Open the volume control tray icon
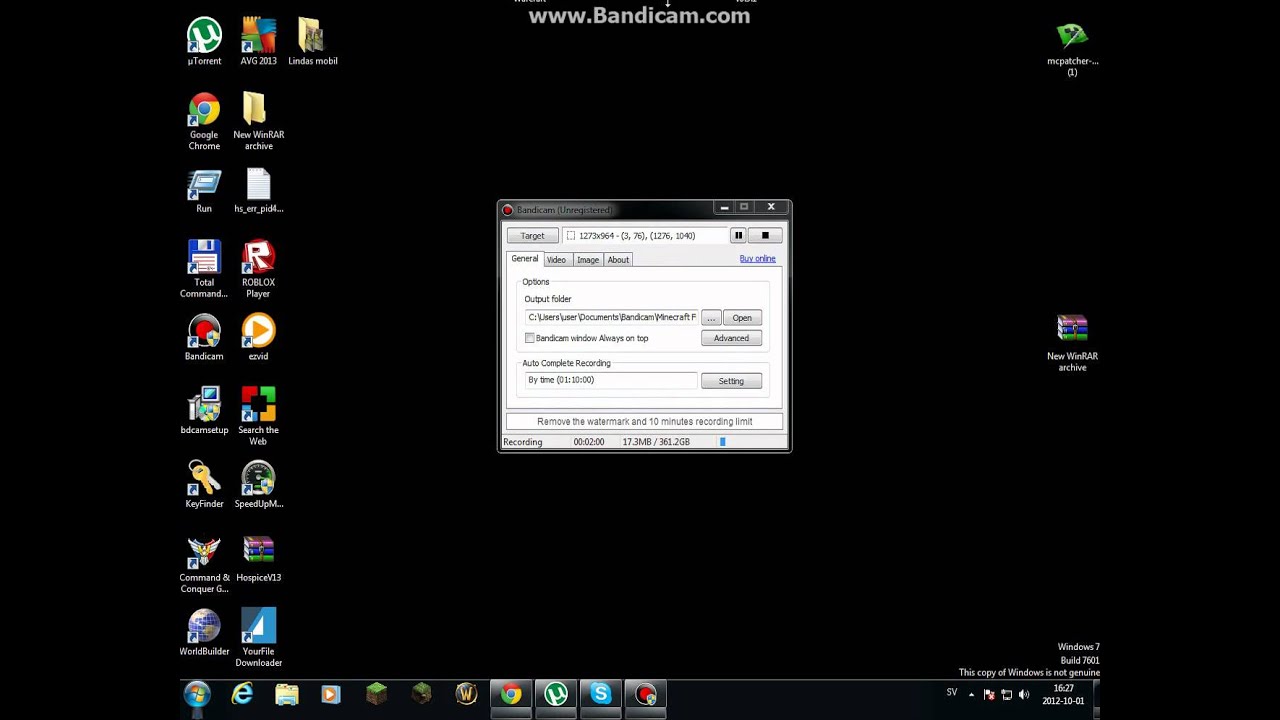This screenshot has height=720, width=1280. click(x=1023, y=695)
